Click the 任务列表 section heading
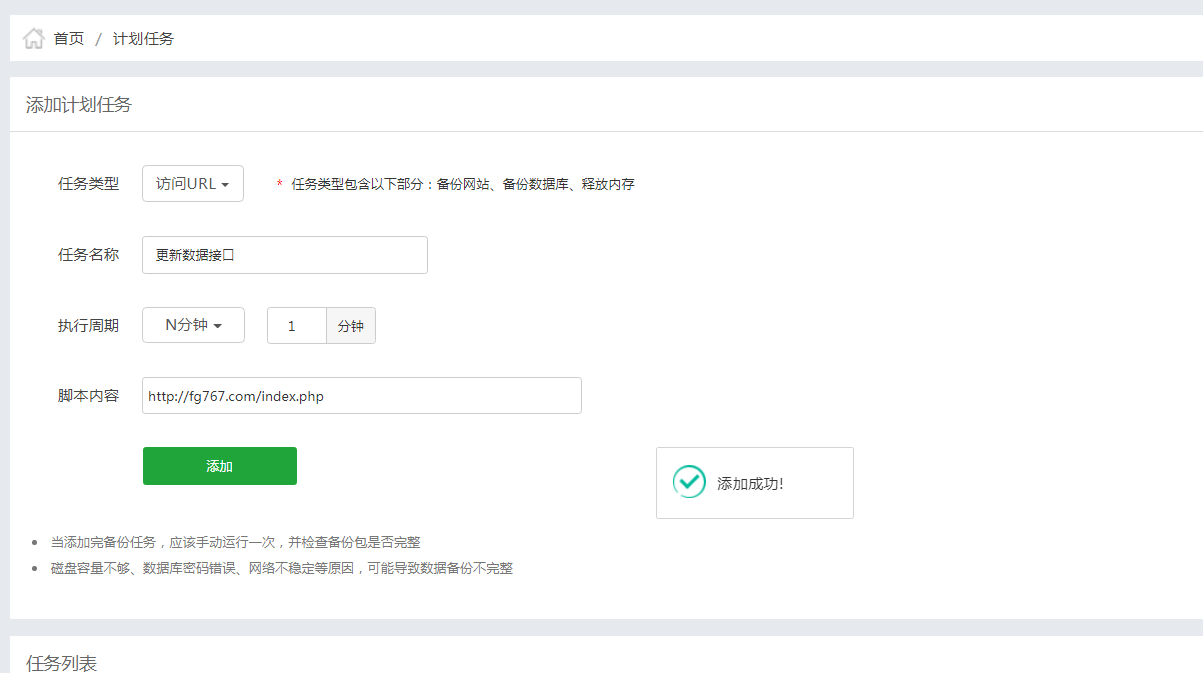Viewport: 1203px width, 673px height. 61,663
